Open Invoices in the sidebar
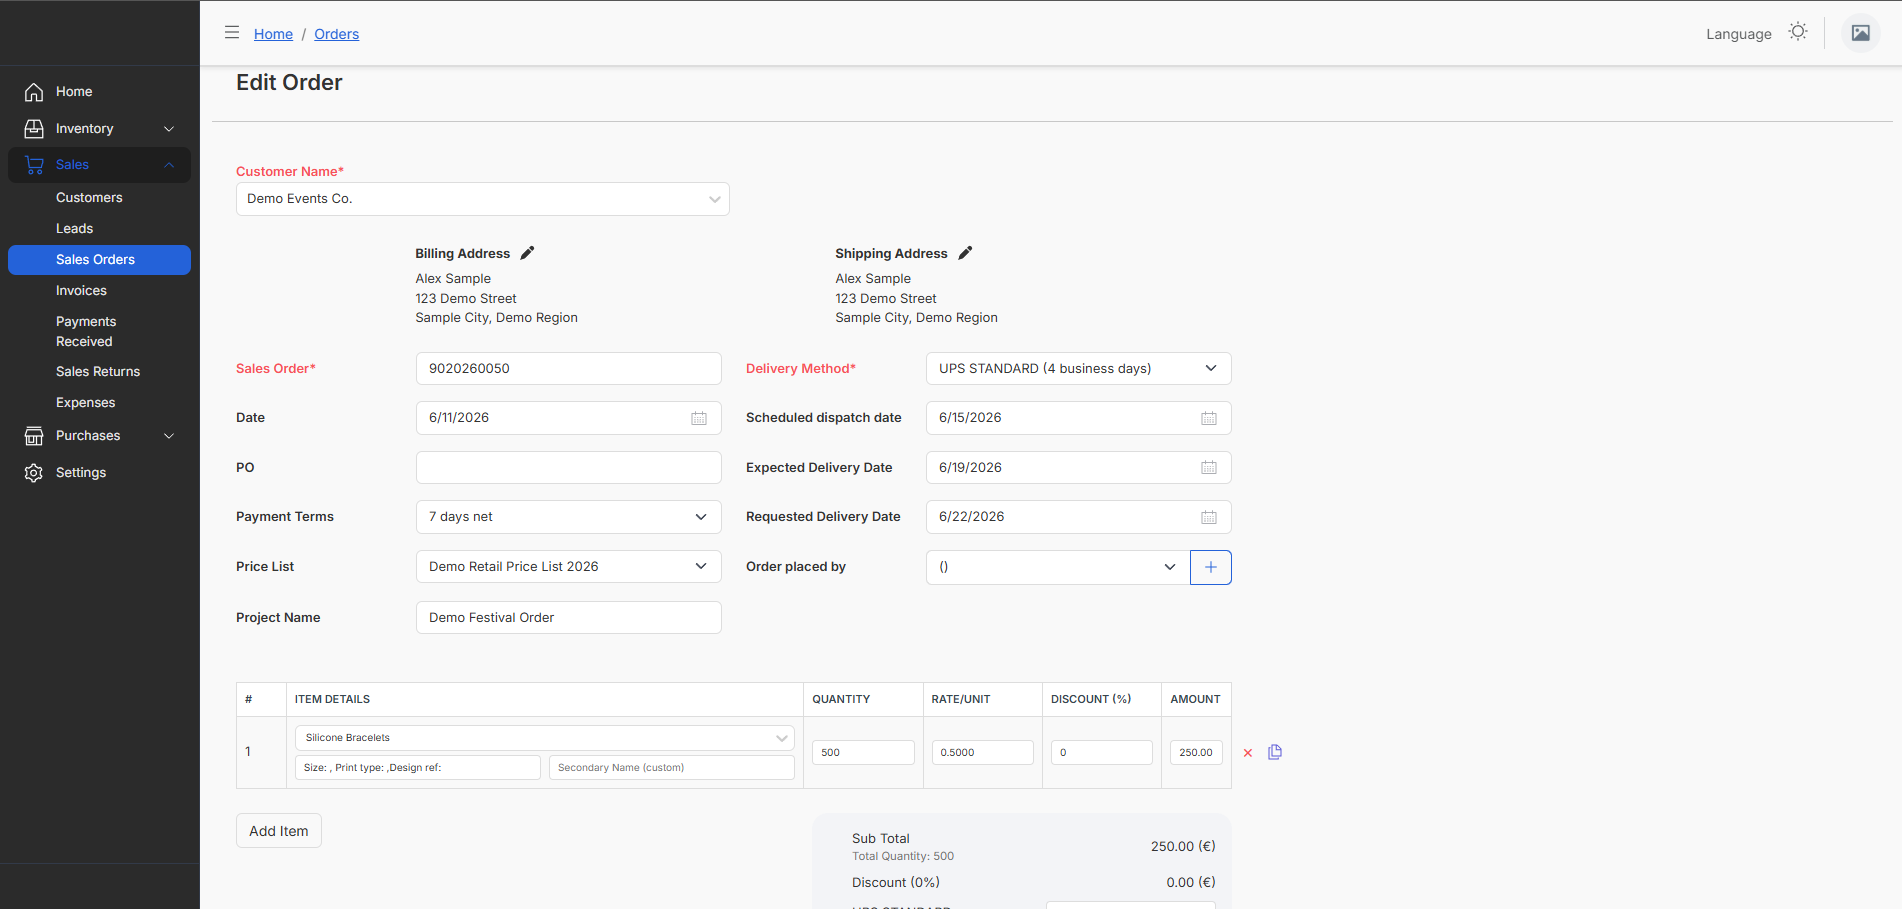Image resolution: width=1902 pixels, height=909 pixels. pyautogui.click(x=81, y=291)
